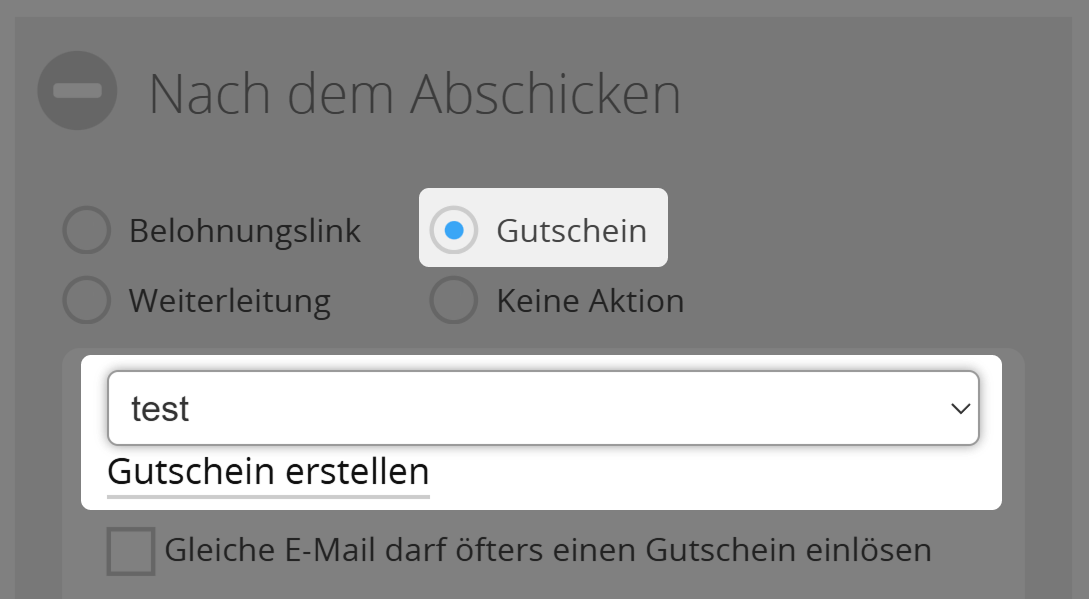Open the voucher dropdown showing test
The image size is (1089, 599).
pos(542,408)
